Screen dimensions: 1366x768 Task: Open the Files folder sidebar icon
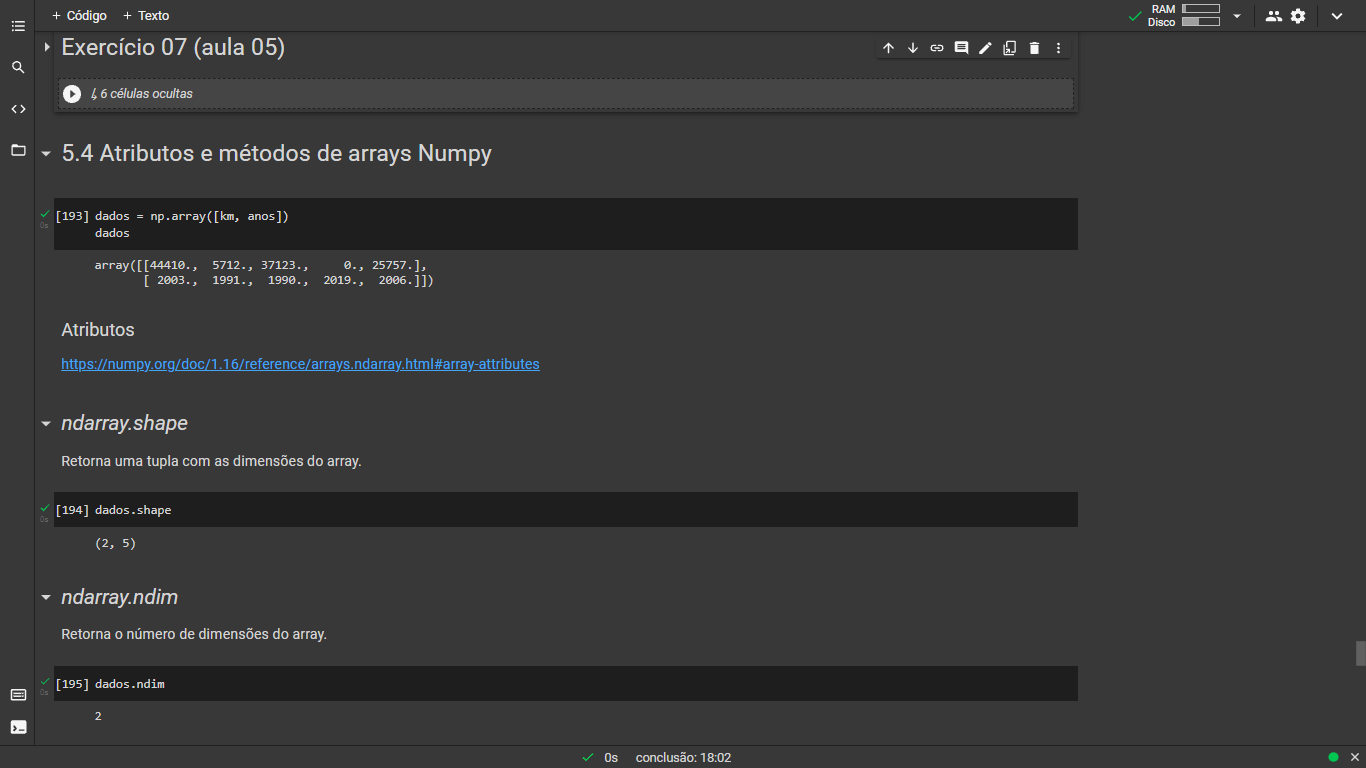click(18, 150)
